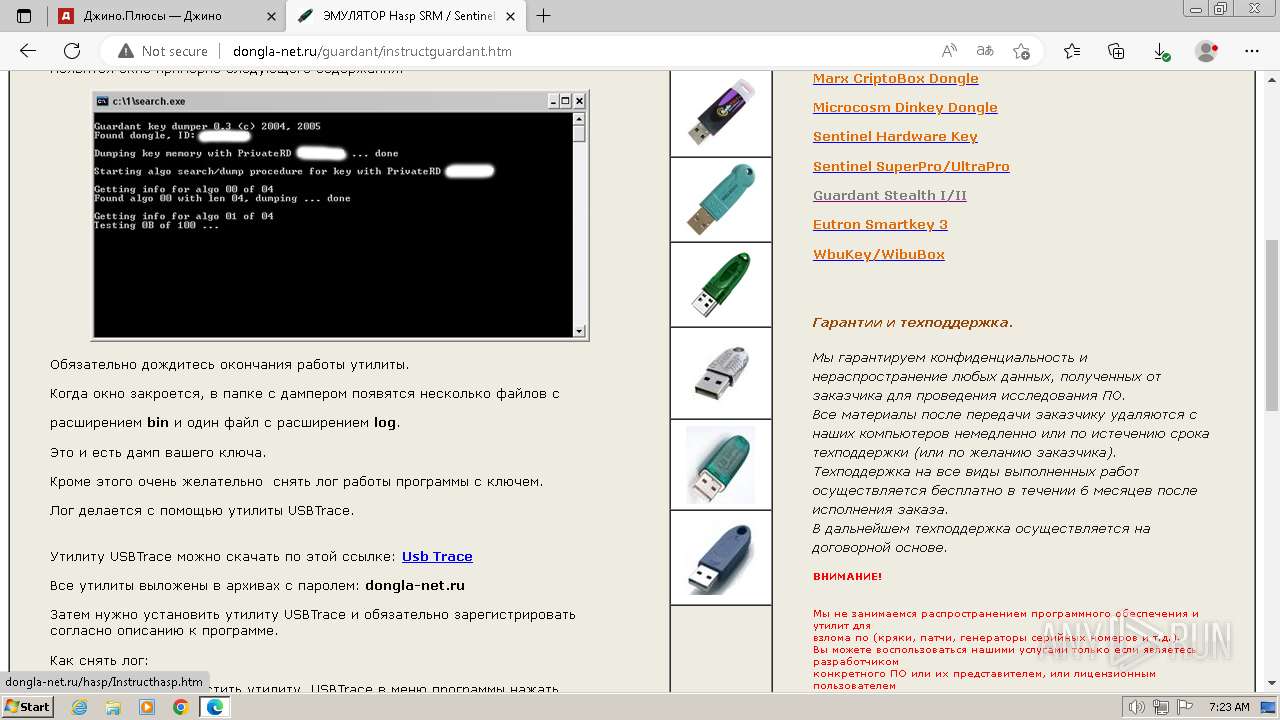Click the 'Гарантии и техподдержка.' heading

[x=913, y=322]
